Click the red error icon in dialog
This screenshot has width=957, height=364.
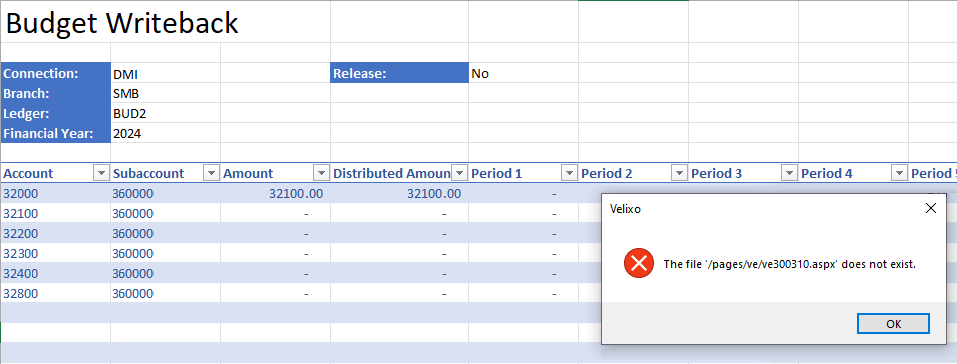coord(638,263)
